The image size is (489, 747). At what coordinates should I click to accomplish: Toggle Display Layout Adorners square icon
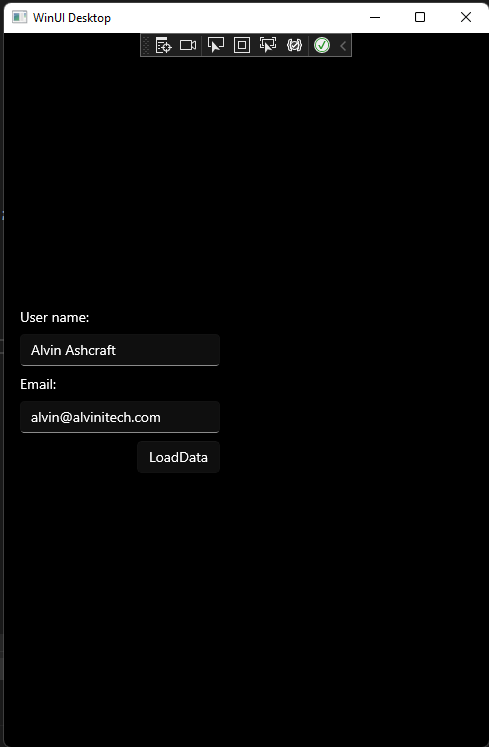(x=242, y=45)
